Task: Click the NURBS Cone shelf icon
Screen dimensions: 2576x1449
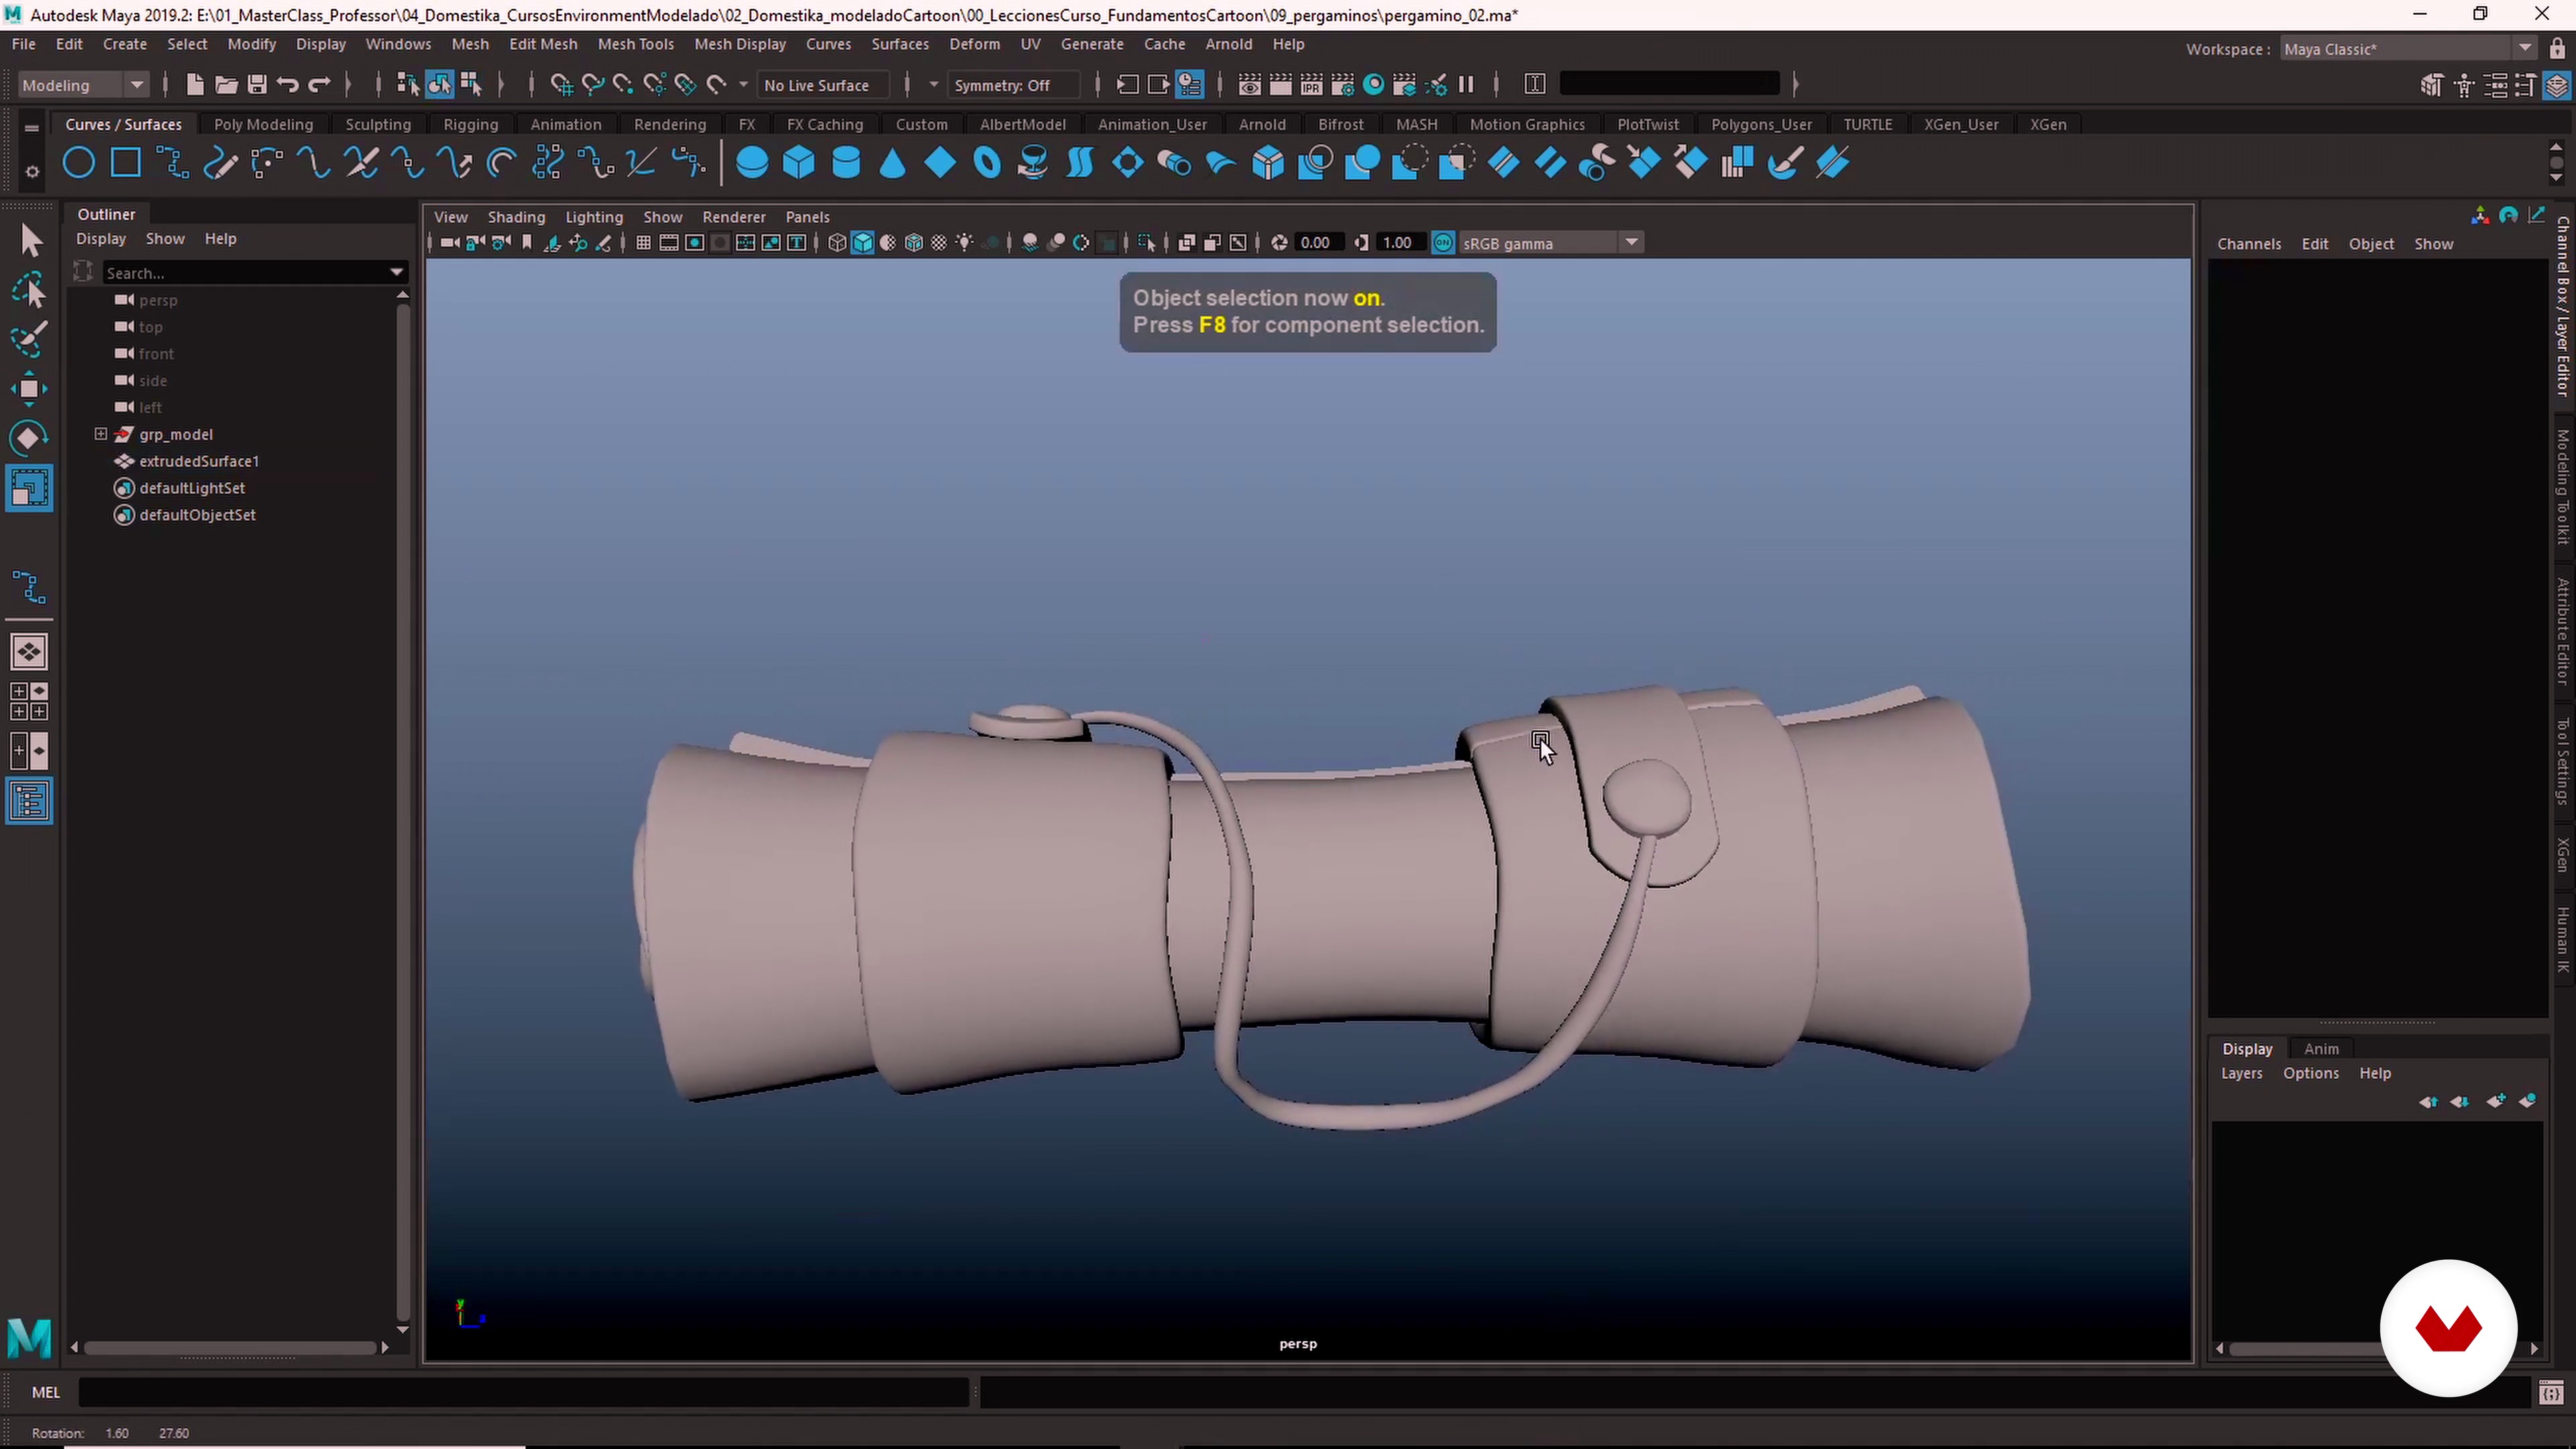Action: (892, 163)
